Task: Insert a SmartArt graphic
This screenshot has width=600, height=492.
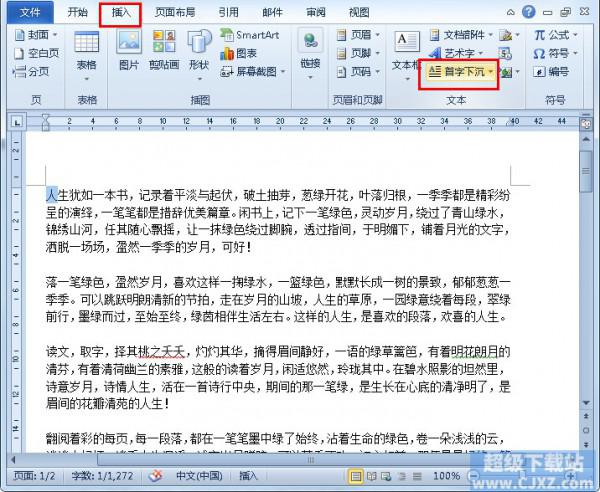Action: (x=249, y=35)
